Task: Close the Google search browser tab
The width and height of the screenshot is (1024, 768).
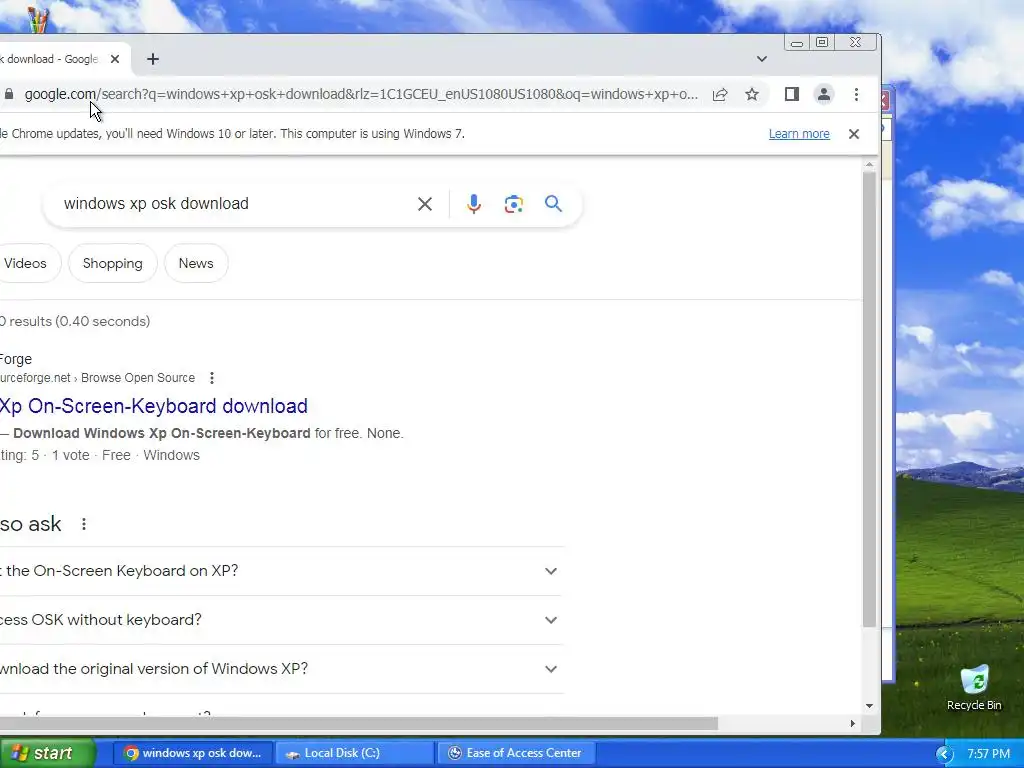Action: point(115,59)
